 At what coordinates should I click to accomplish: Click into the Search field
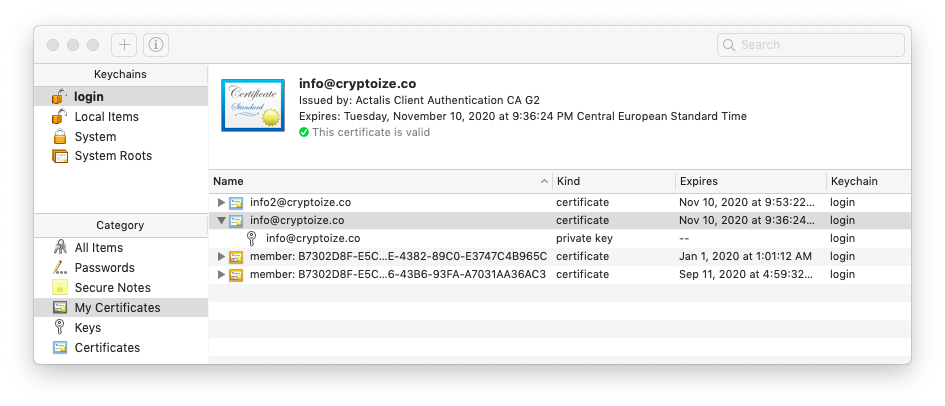tap(811, 45)
